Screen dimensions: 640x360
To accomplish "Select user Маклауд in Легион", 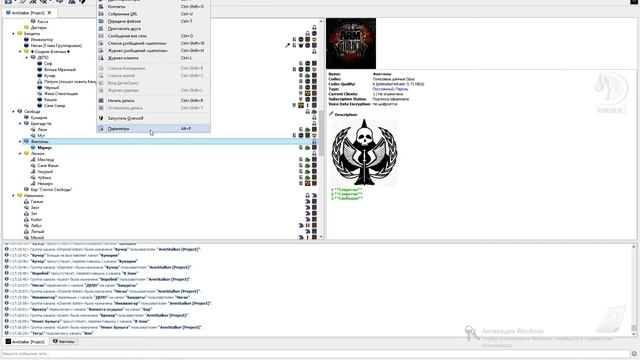I will click(45, 160).
